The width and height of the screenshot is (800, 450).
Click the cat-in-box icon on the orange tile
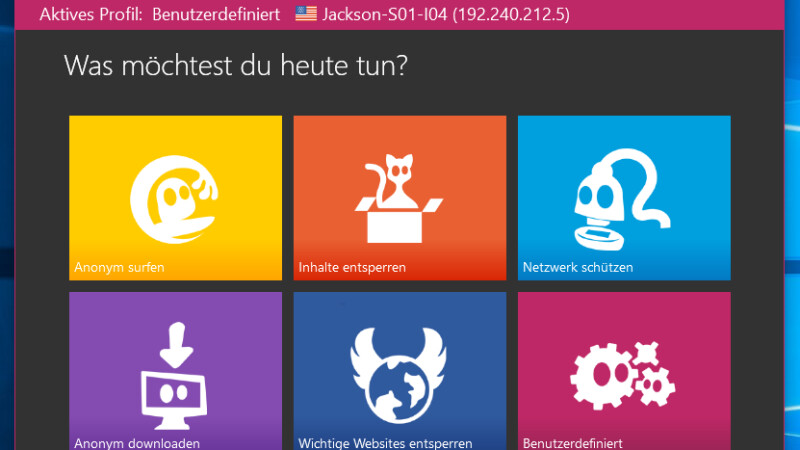[x=399, y=198]
